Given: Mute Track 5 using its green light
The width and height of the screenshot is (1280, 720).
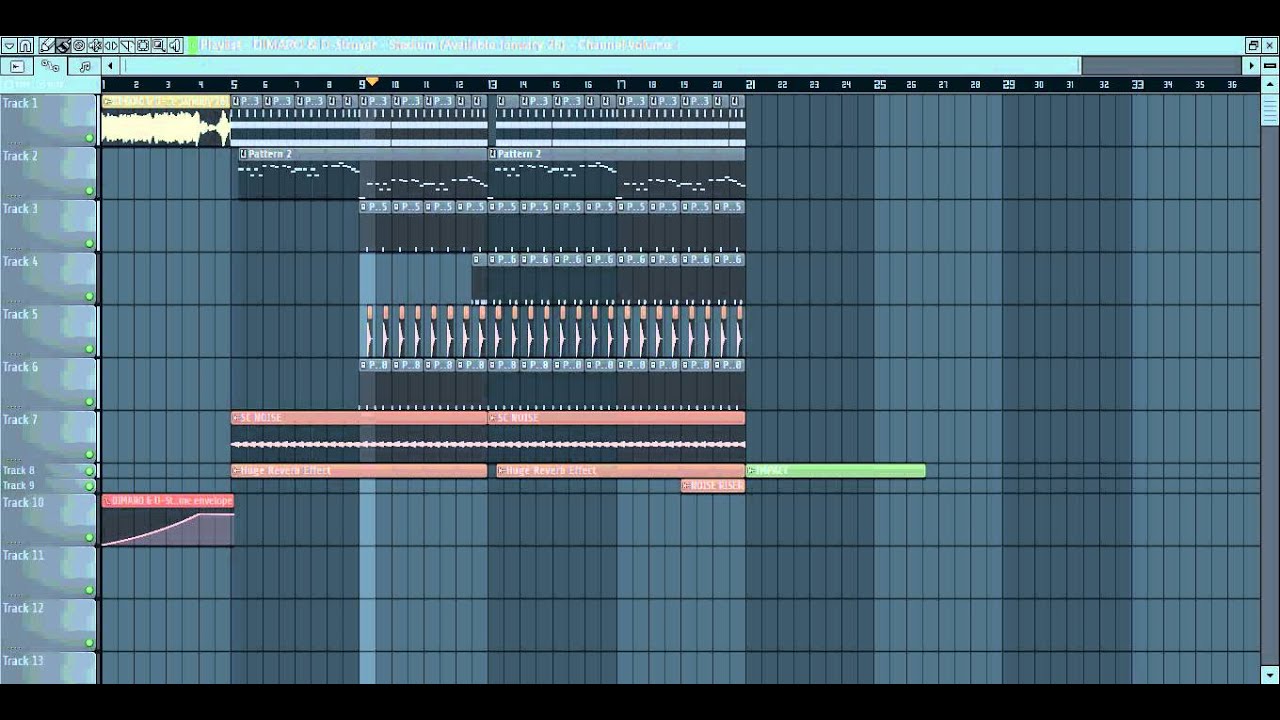Looking at the screenshot, I should [89, 350].
